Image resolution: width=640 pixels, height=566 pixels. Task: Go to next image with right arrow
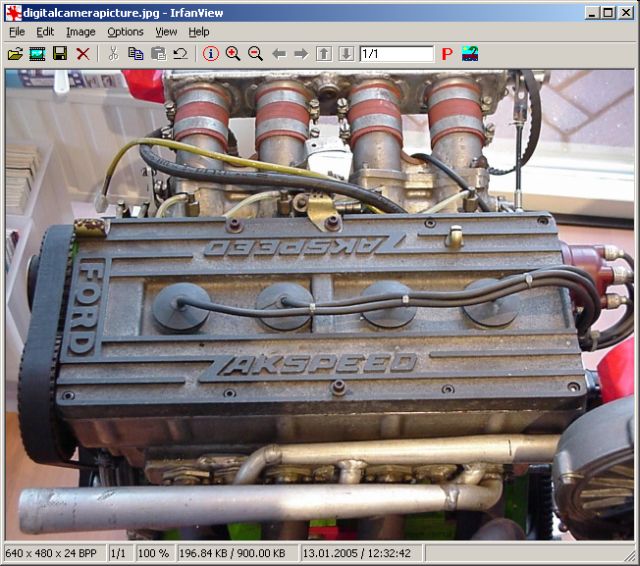tap(301, 54)
